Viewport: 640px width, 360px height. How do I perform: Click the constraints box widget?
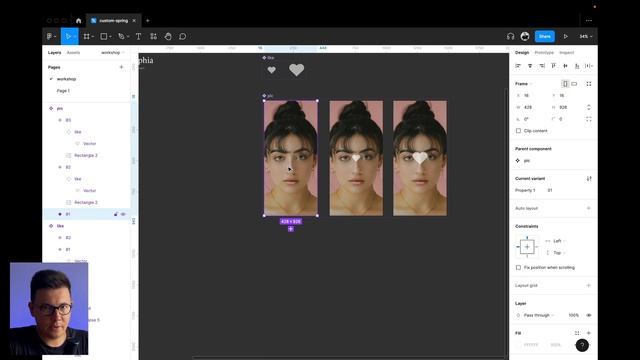tap(527, 247)
